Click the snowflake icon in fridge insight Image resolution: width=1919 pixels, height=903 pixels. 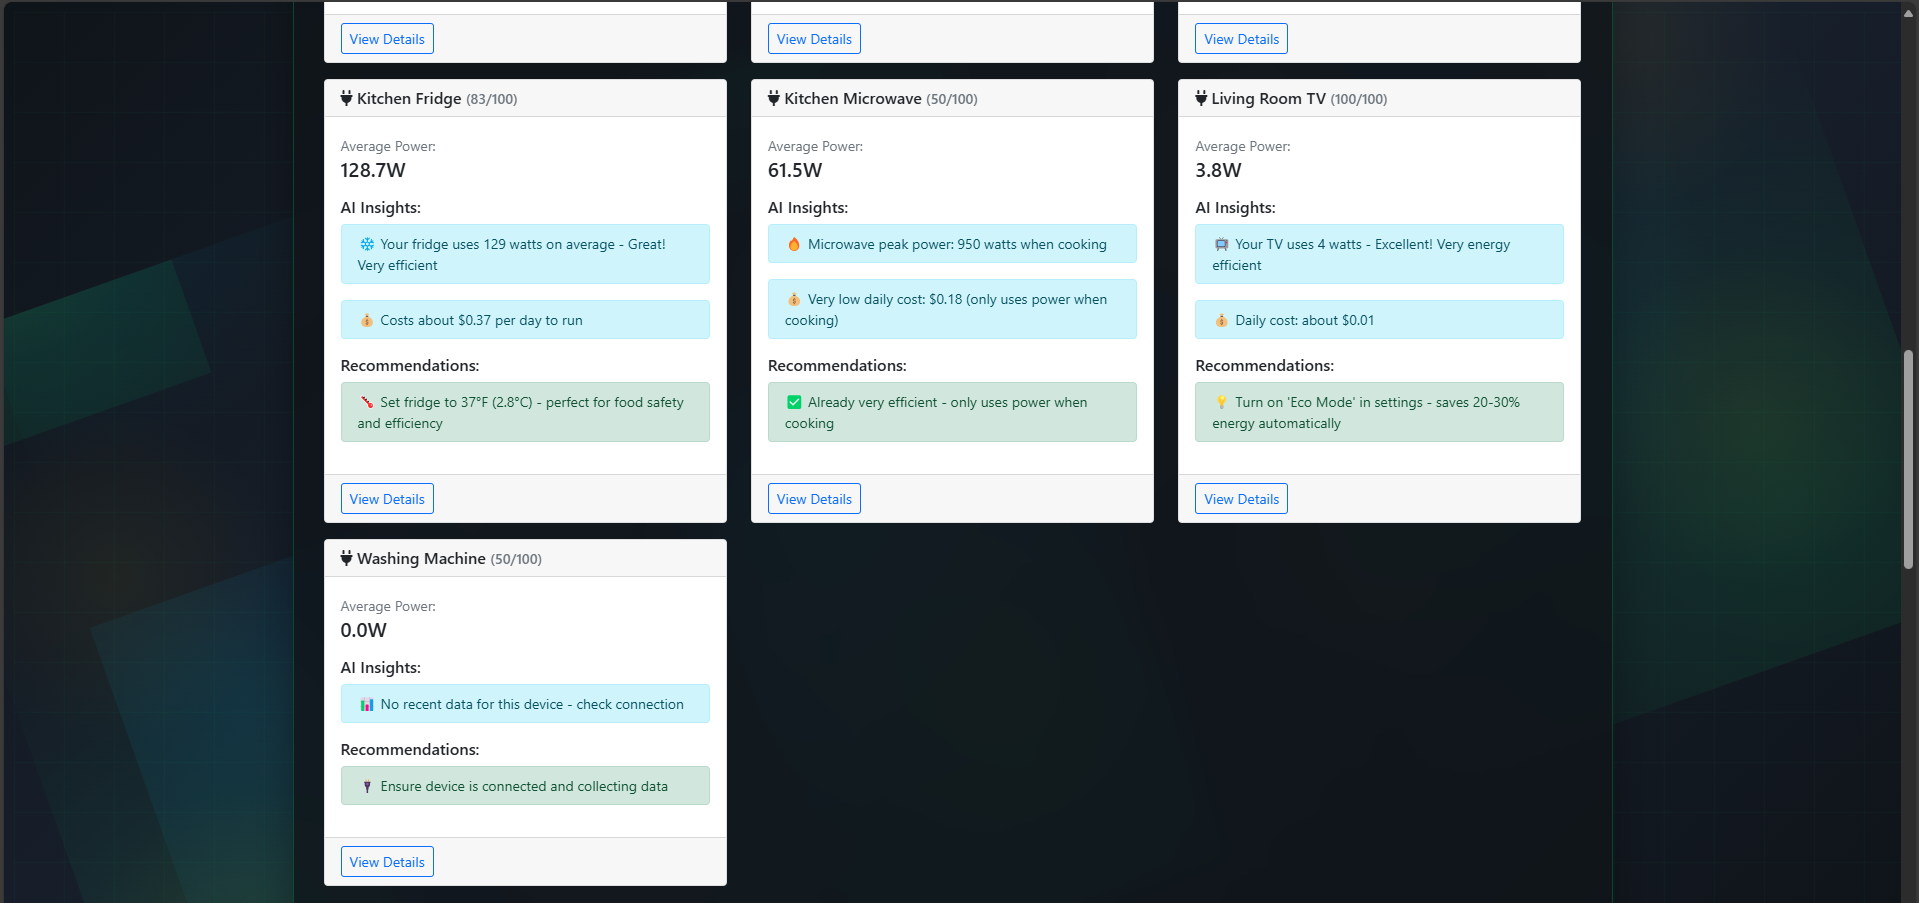click(x=367, y=244)
